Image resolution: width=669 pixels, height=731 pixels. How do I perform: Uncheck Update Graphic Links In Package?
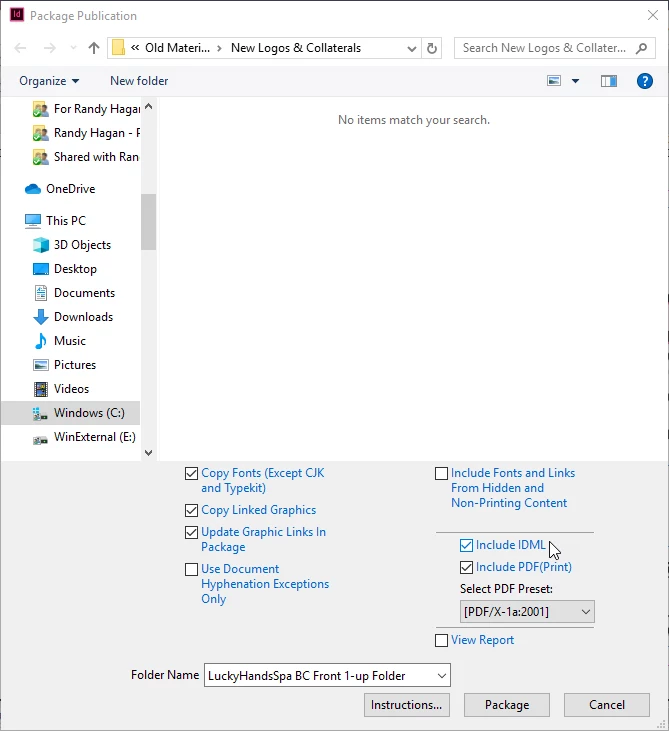click(x=191, y=532)
